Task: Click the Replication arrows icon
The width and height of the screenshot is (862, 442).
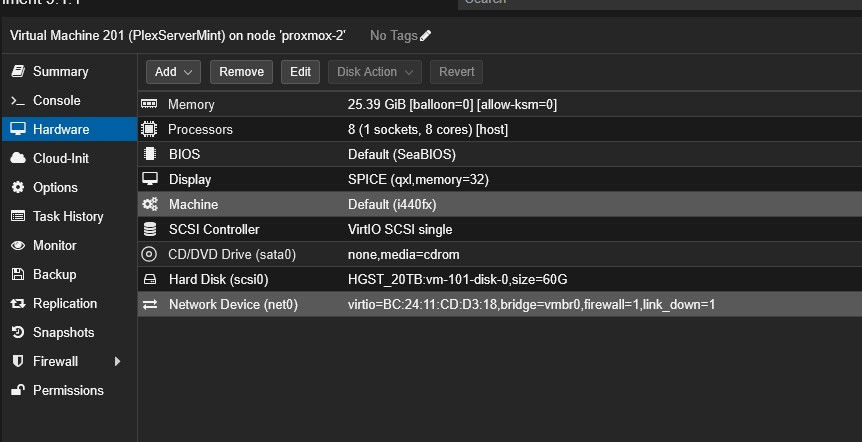Action: [18, 303]
